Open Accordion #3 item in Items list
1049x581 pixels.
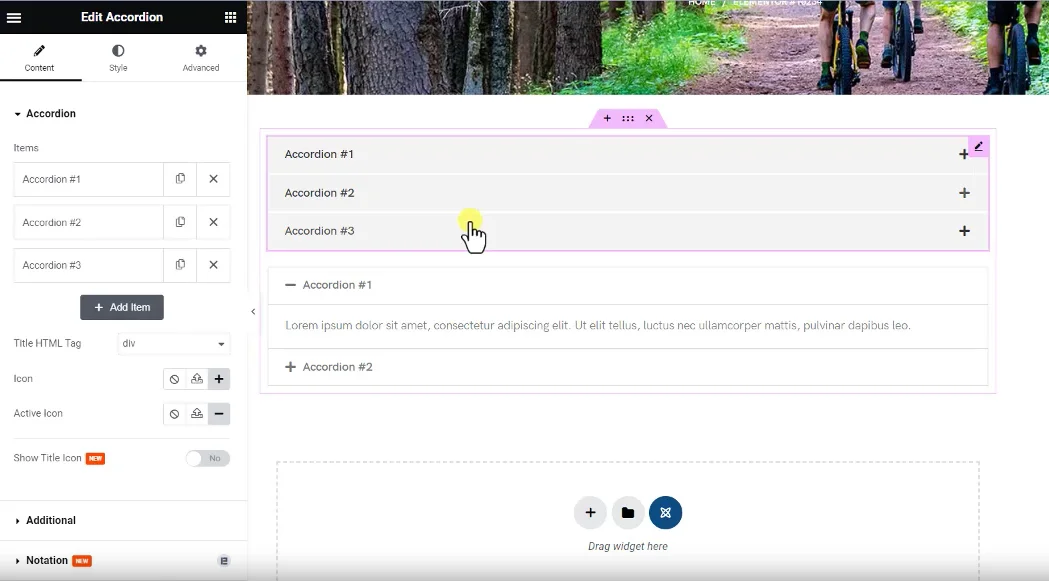click(x=88, y=265)
